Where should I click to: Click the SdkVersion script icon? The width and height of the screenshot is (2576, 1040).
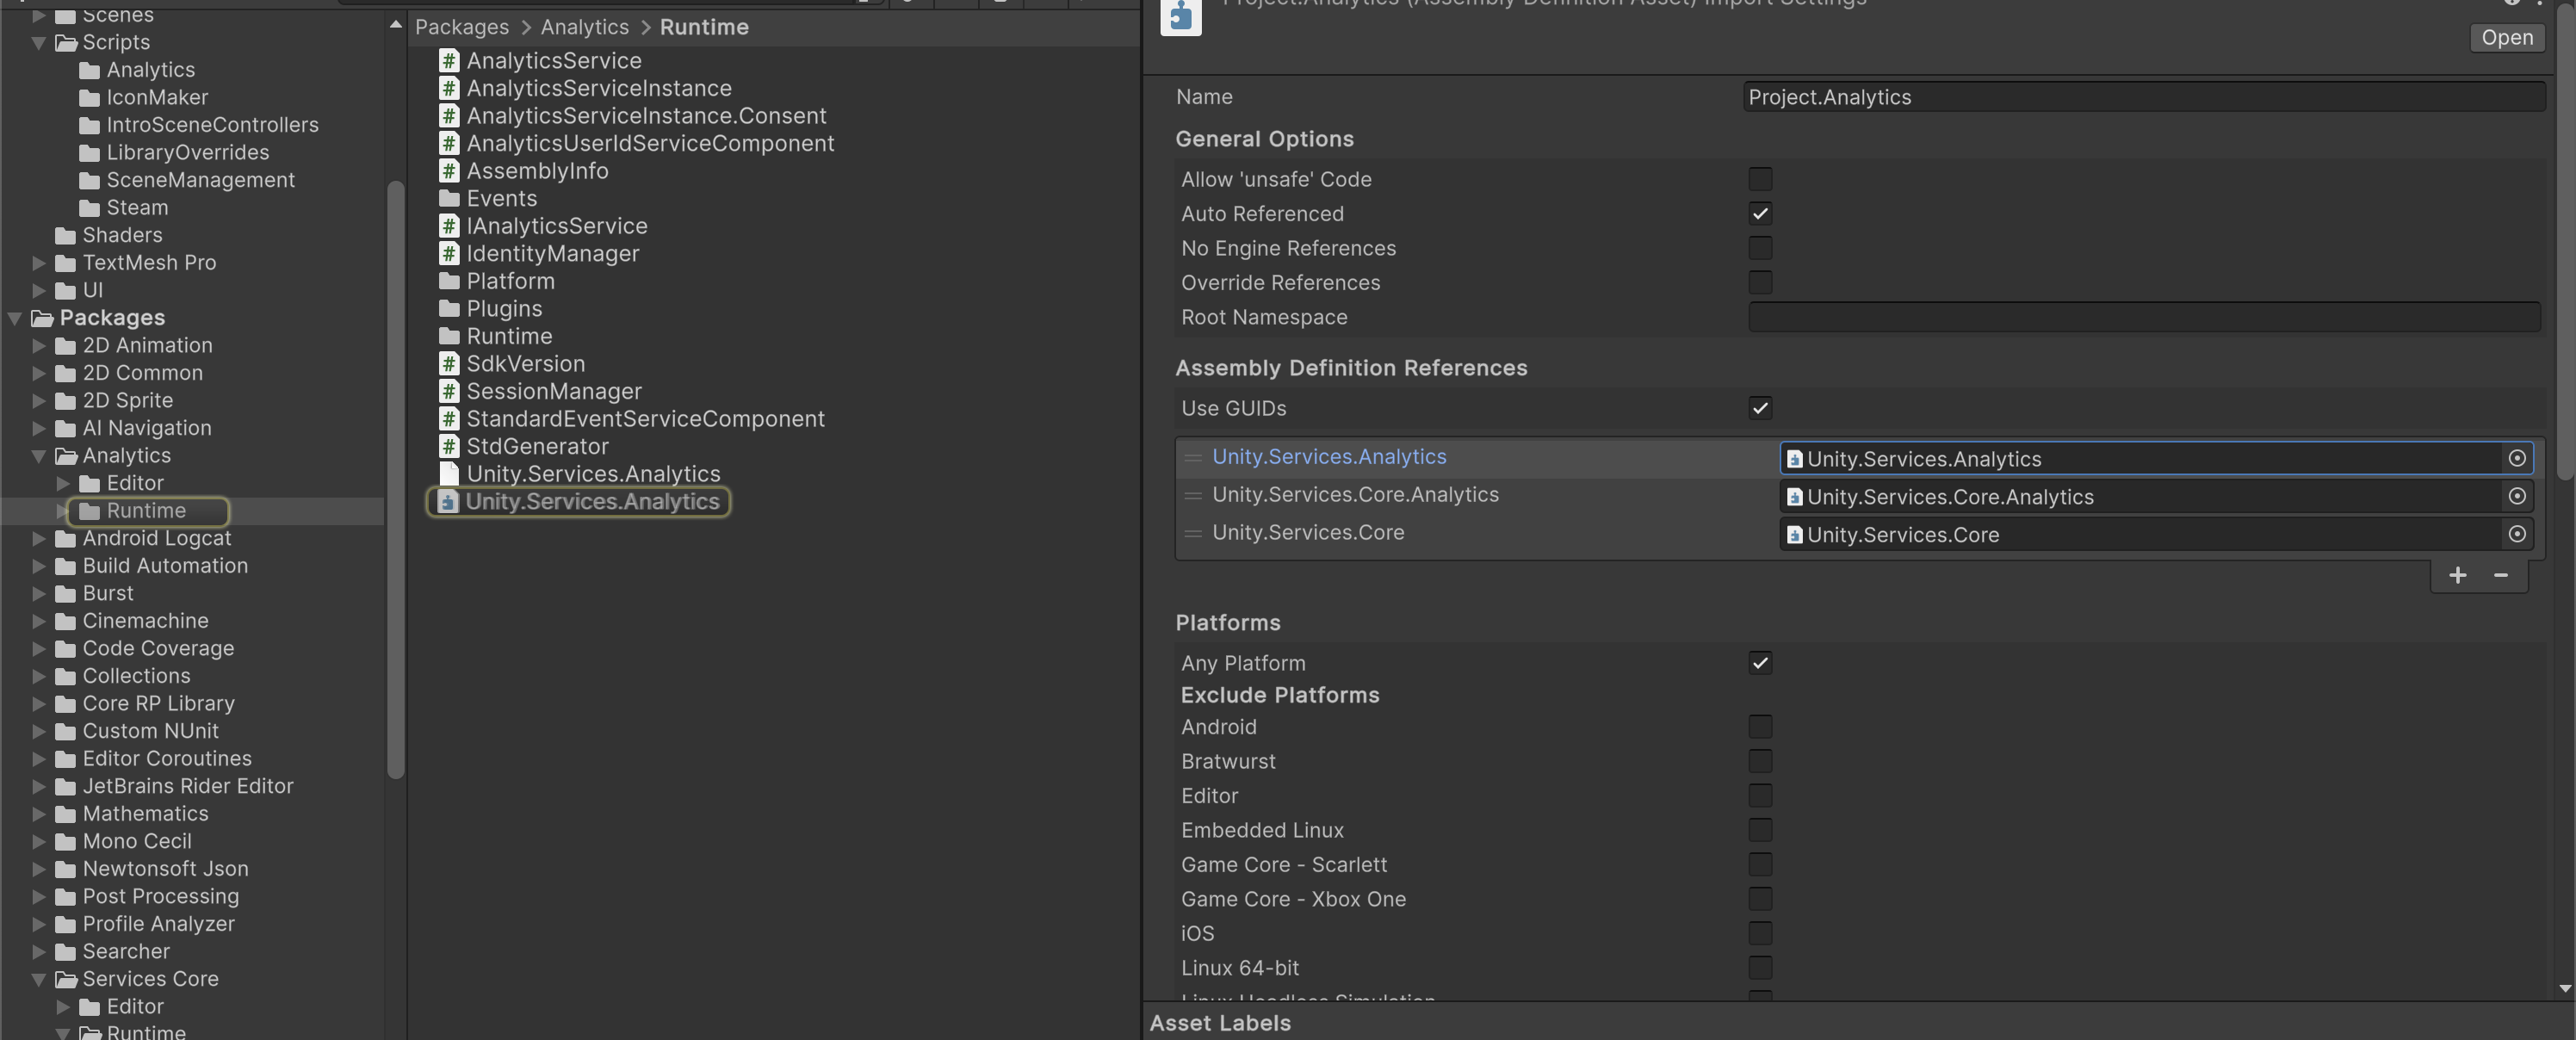[x=449, y=364]
